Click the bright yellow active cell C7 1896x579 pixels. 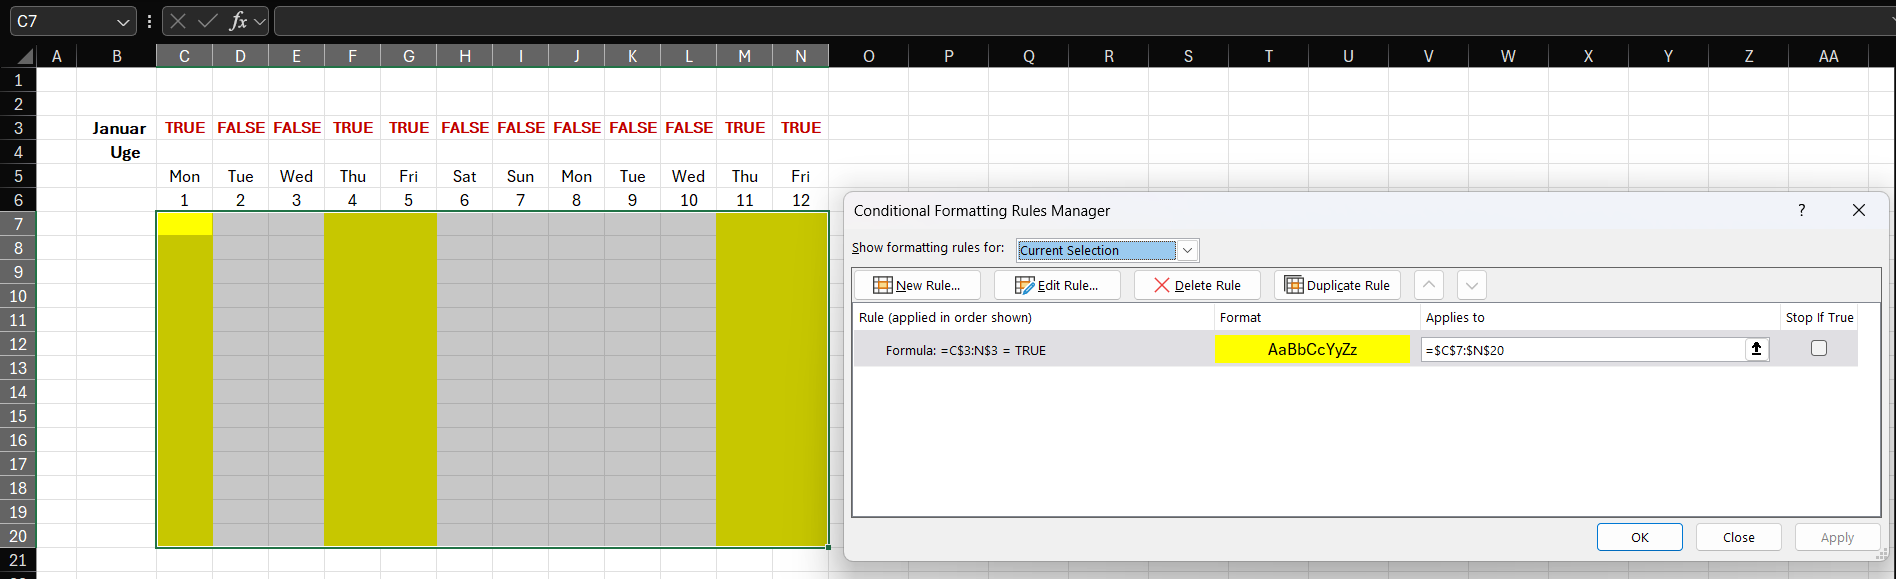point(184,224)
